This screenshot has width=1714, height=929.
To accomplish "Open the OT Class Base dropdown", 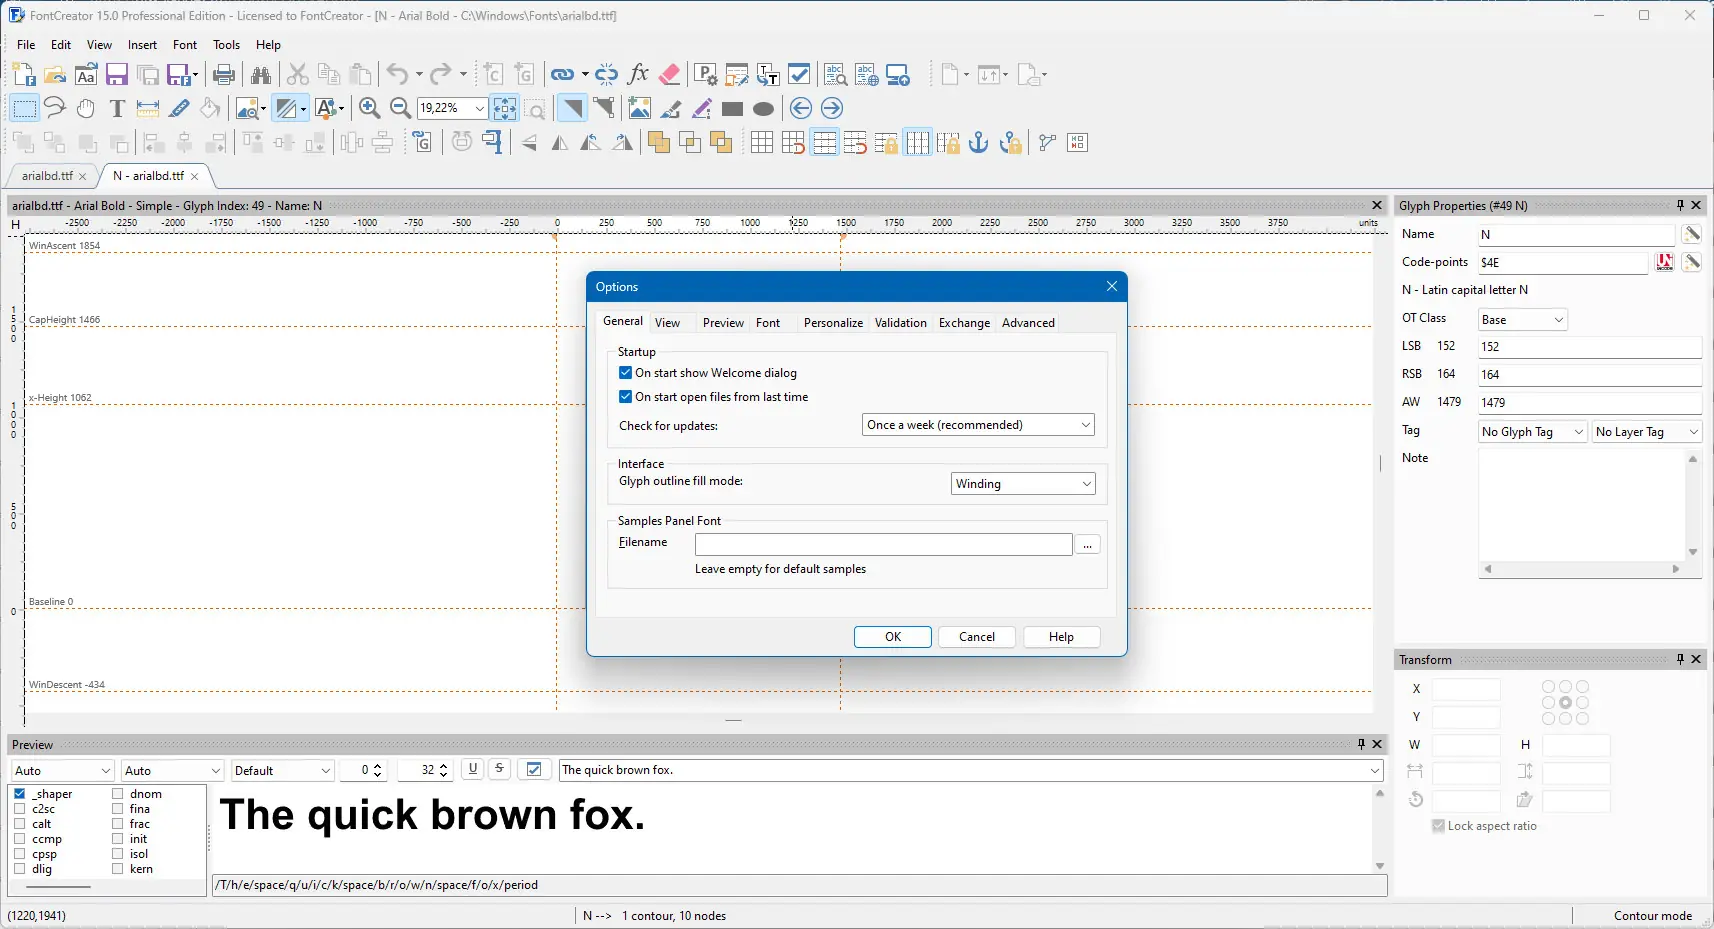I will (1522, 320).
